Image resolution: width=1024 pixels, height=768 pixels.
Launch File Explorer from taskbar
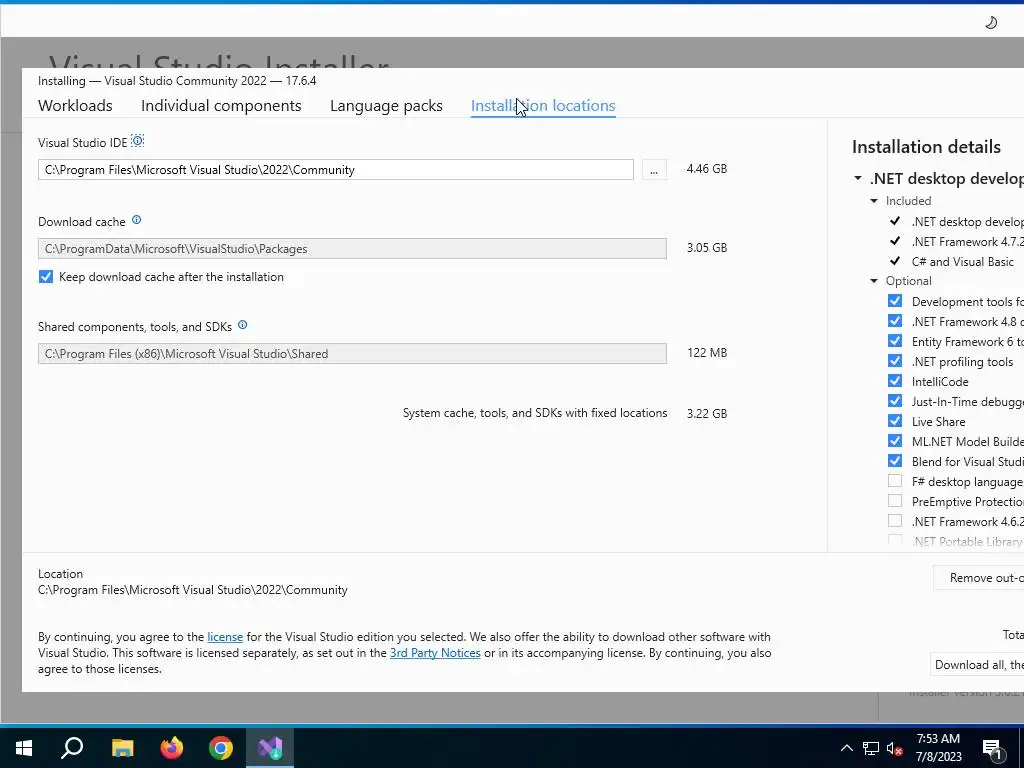(122, 748)
